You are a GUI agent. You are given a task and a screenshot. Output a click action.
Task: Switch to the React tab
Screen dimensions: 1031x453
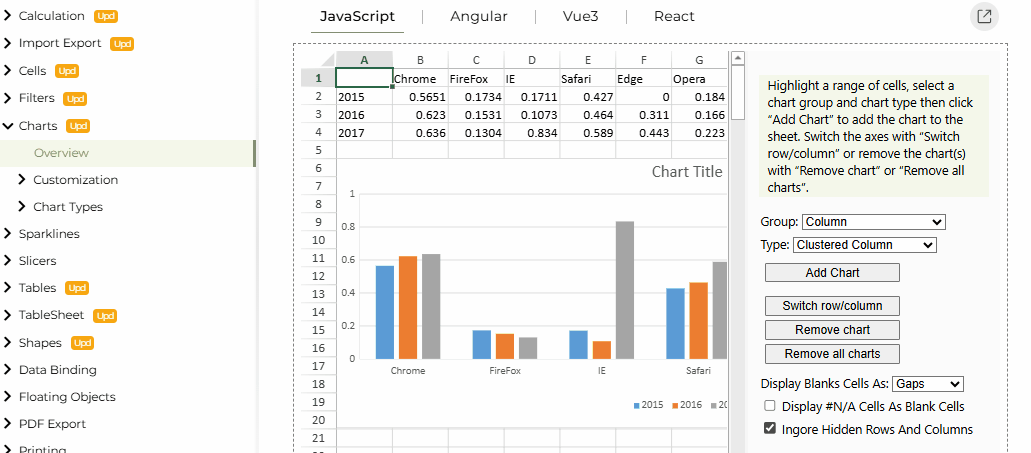(674, 17)
